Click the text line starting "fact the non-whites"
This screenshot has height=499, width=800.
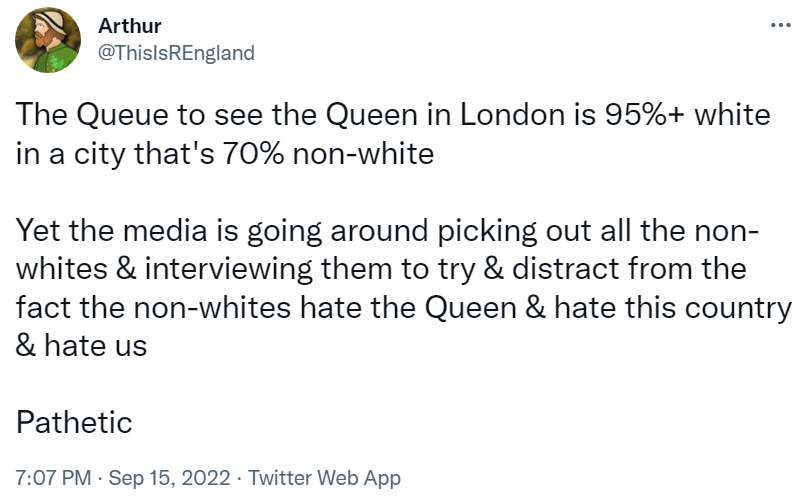coord(403,307)
